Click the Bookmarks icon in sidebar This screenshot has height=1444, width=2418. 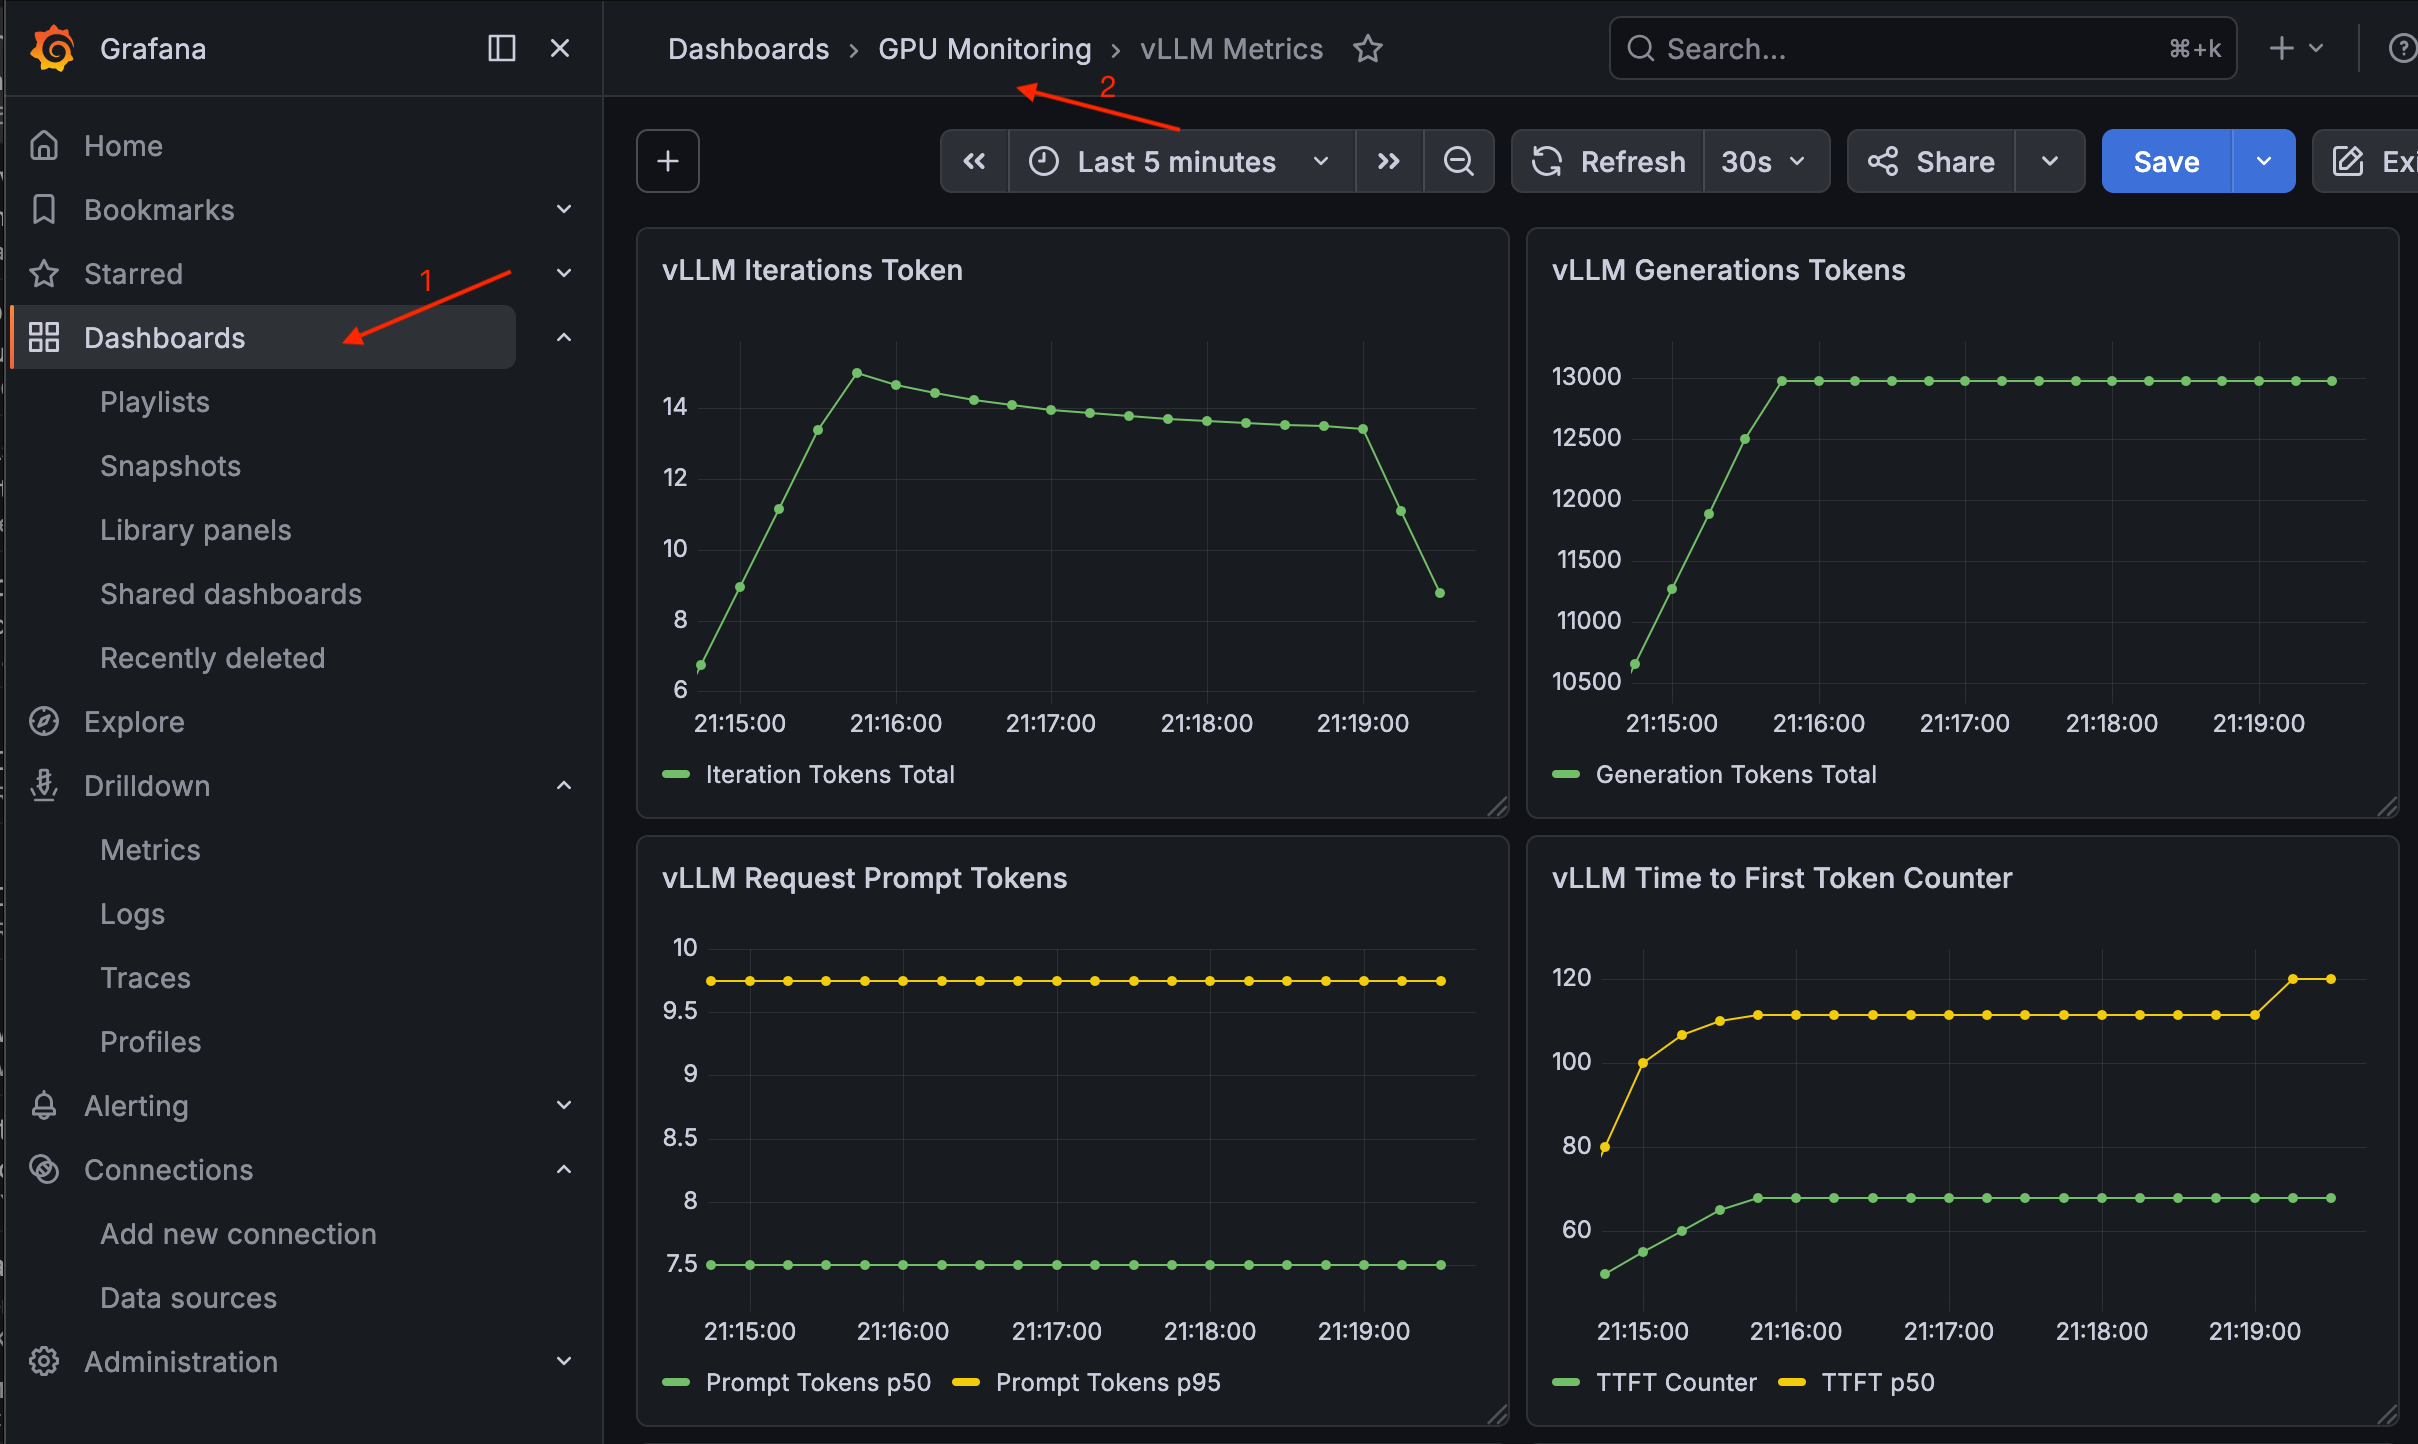[x=44, y=210]
